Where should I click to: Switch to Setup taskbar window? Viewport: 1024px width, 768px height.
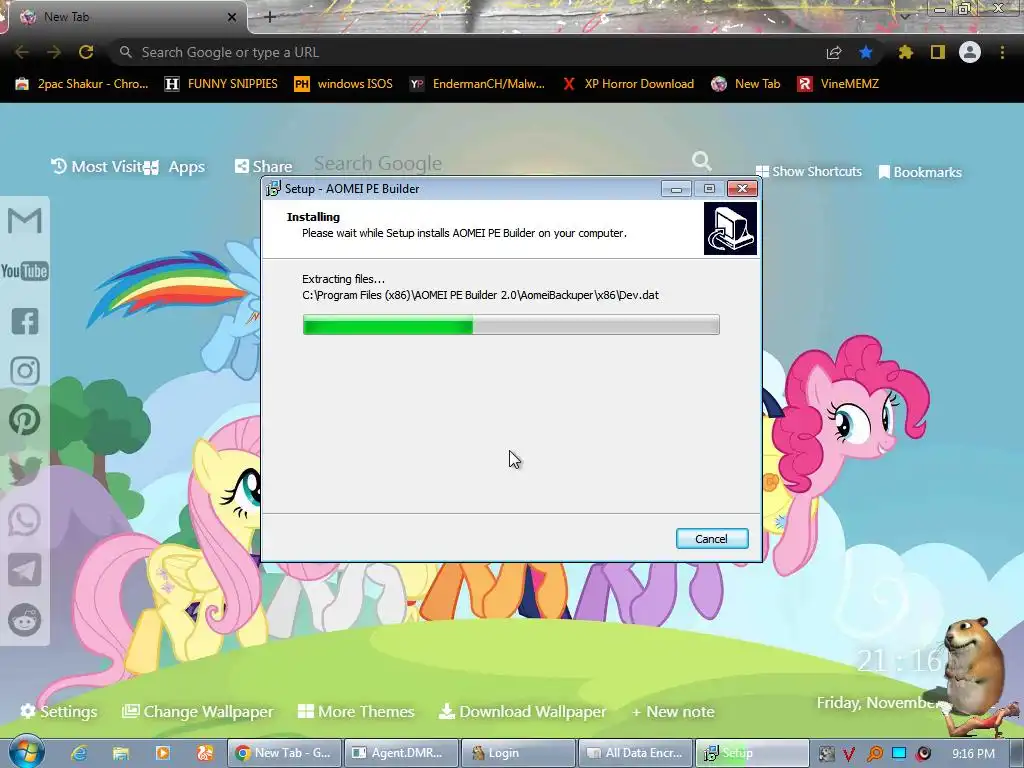(752, 753)
